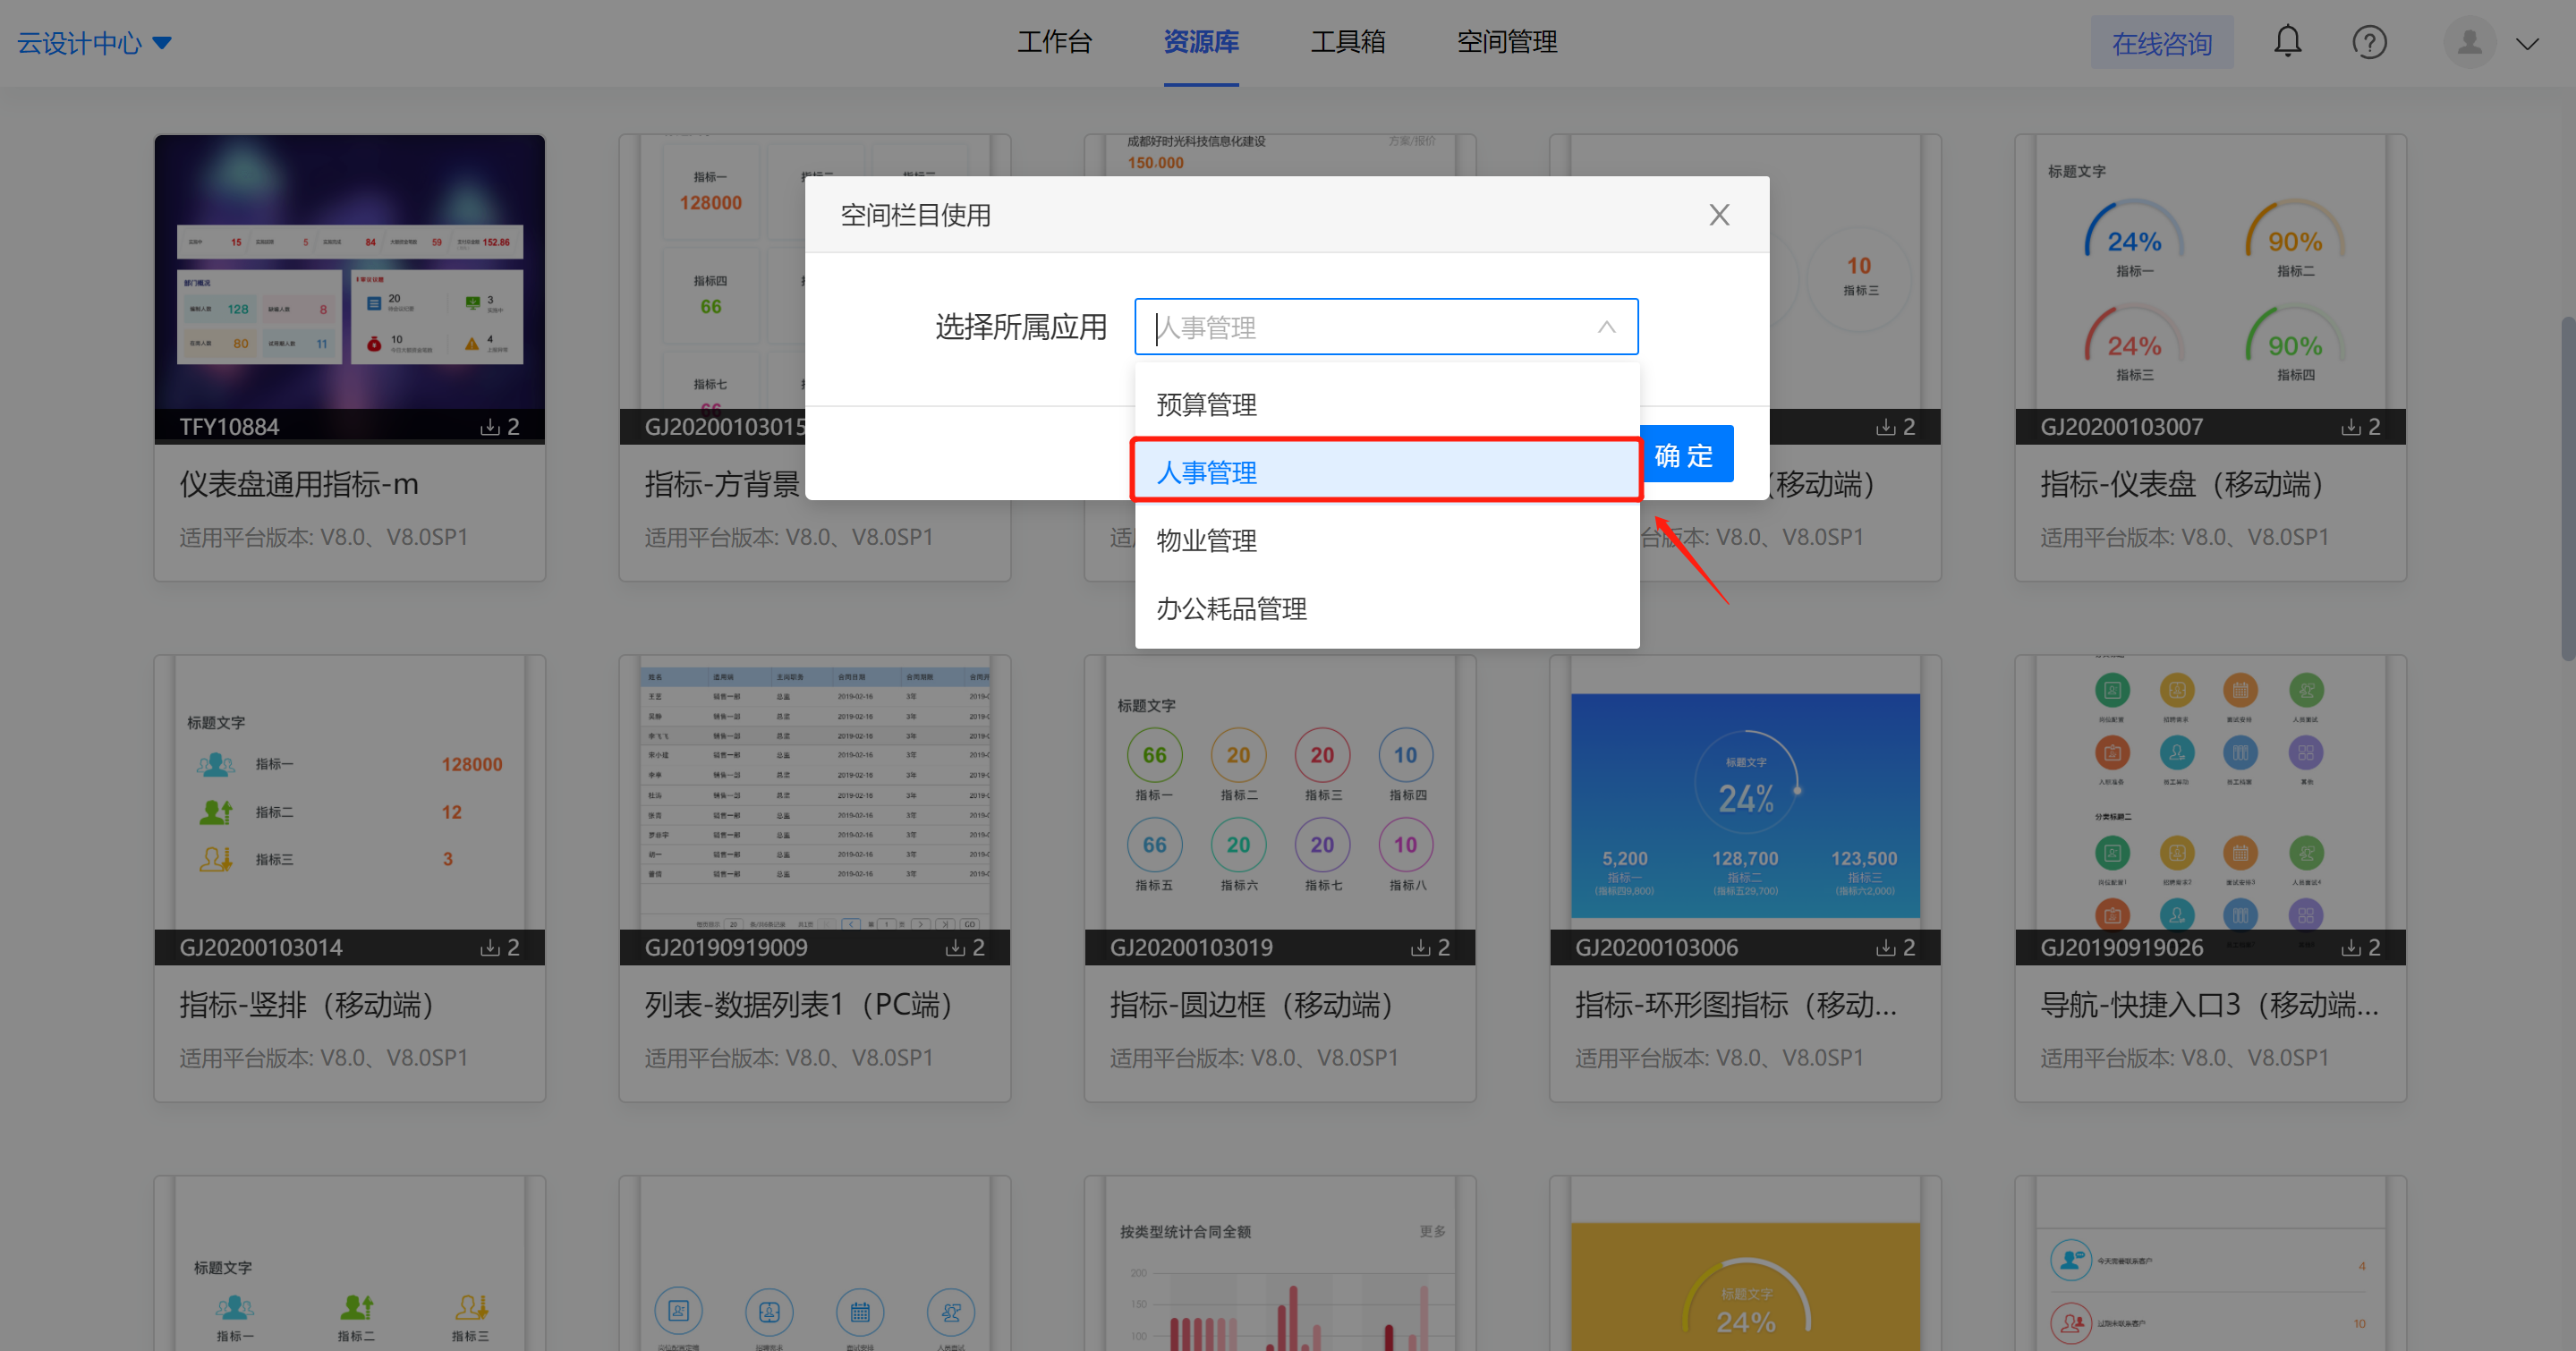The height and width of the screenshot is (1351, 2576).
Task: Click the 选择所属应用 select input
Action: 1385,327
